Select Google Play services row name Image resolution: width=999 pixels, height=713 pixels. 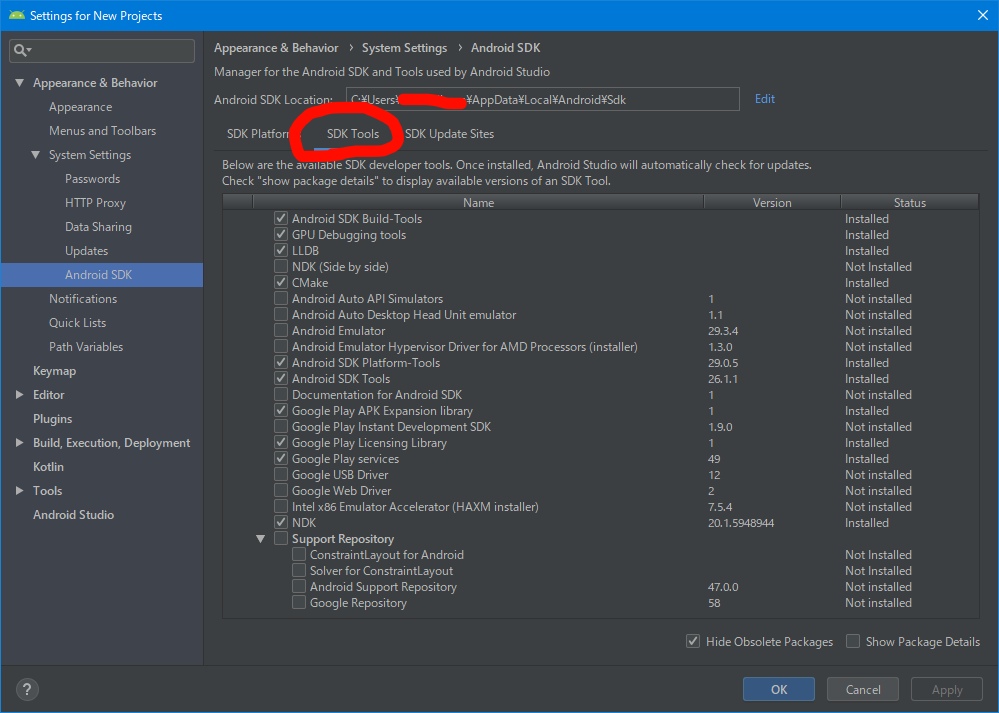[345, 459]
